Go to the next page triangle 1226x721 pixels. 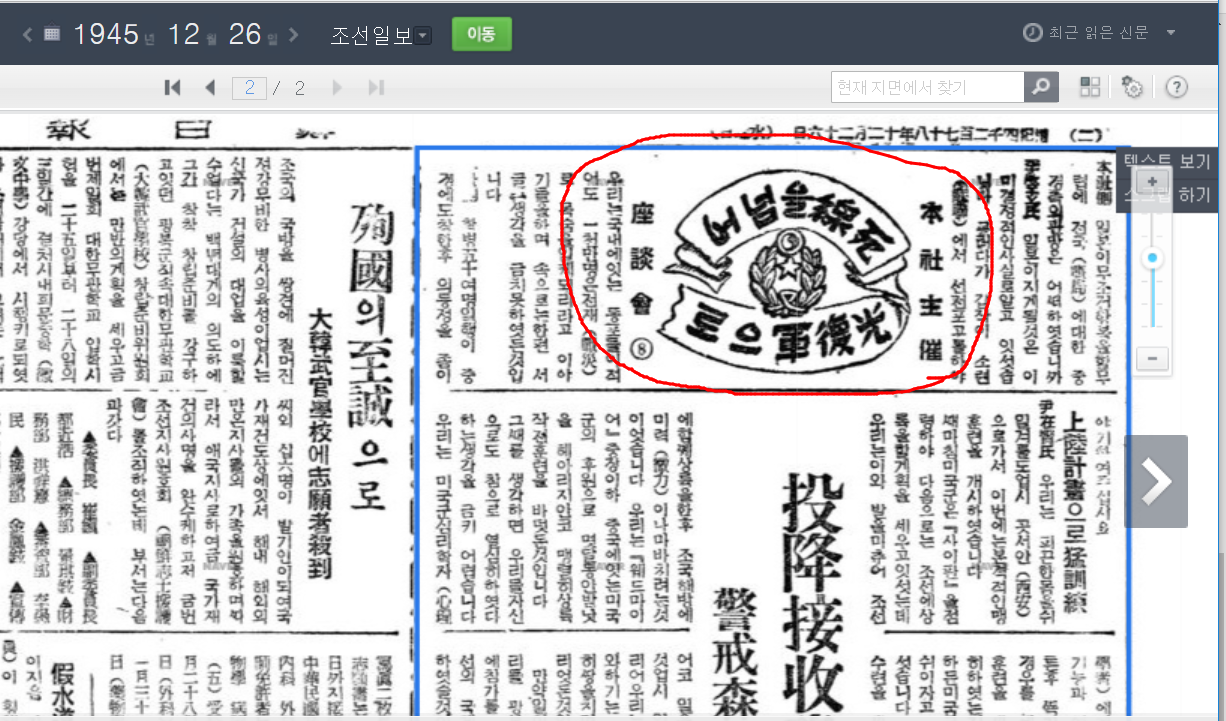(x=337, y=88)
